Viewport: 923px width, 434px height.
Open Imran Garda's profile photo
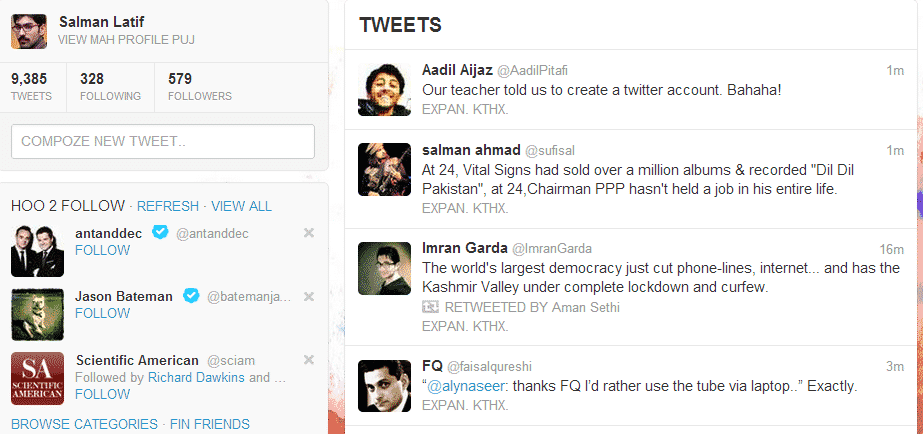click(x=385, y=267)
